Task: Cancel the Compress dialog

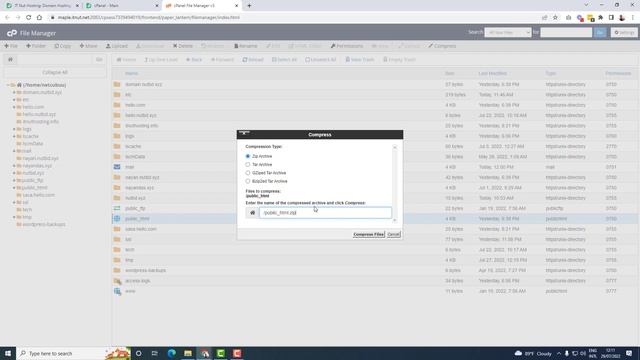Action: (393, 234)
